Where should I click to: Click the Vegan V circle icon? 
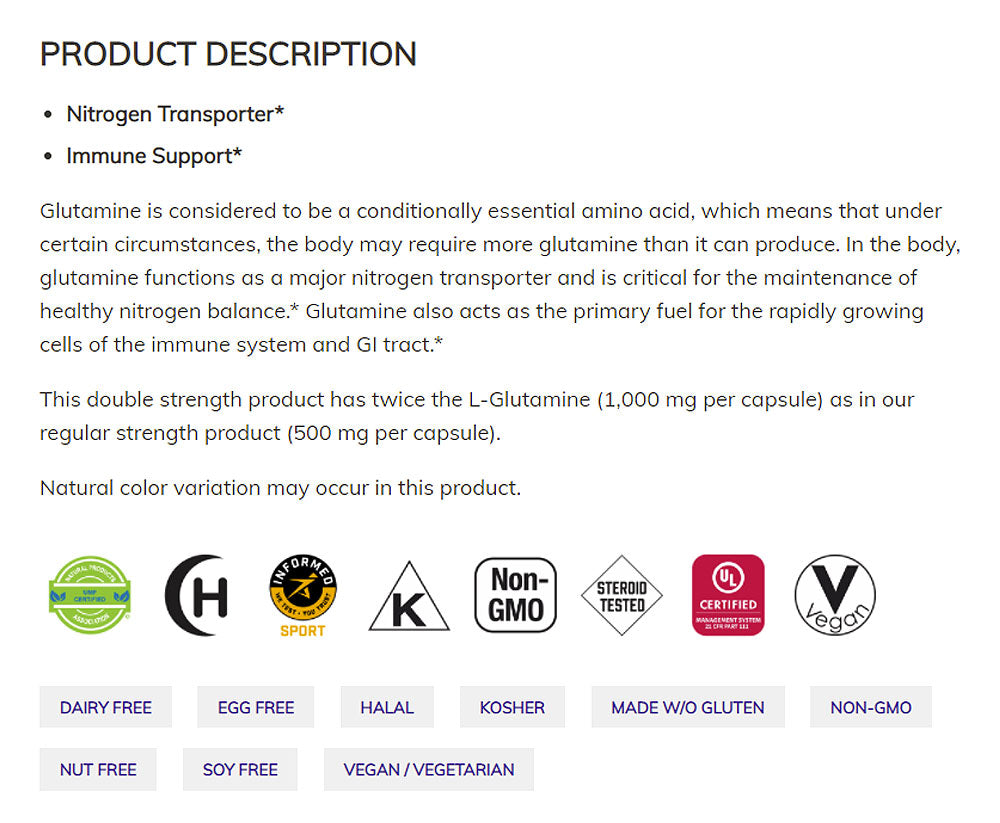pyautogui.click(x=835, y=596)
